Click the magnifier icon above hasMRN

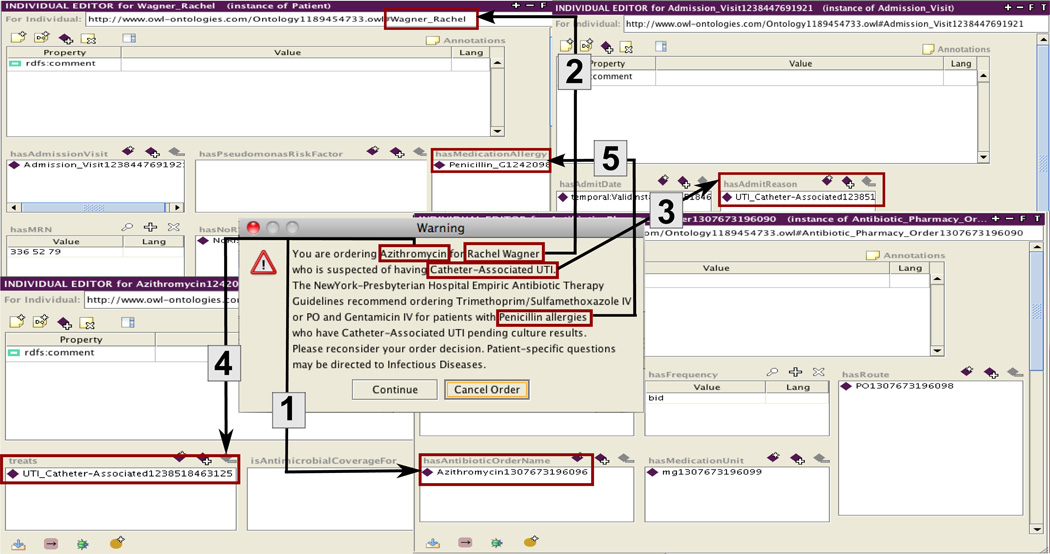127,228
